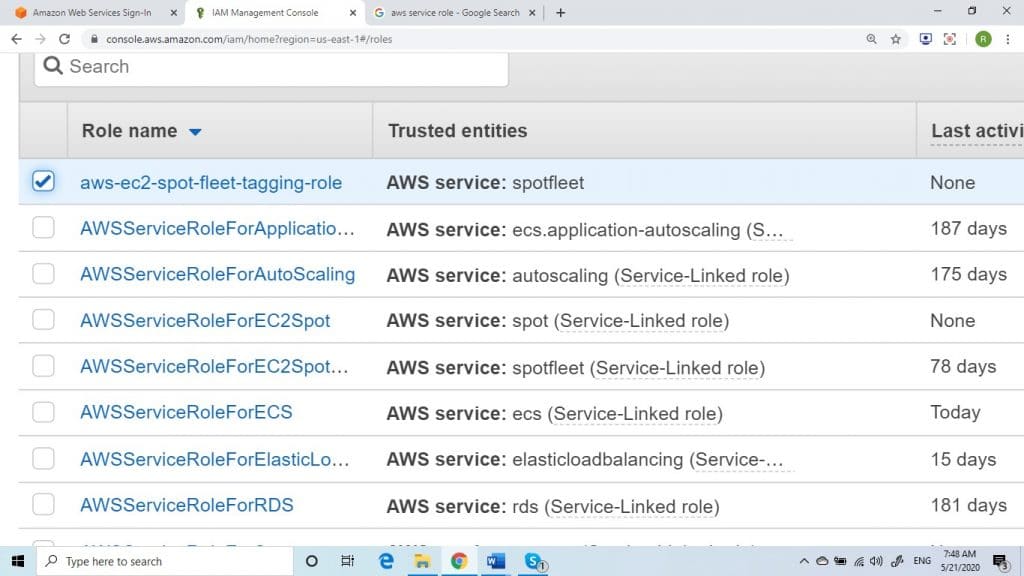Select the AWSServiceRoleForAutoScaling checkbox

[x=43, y=273]
